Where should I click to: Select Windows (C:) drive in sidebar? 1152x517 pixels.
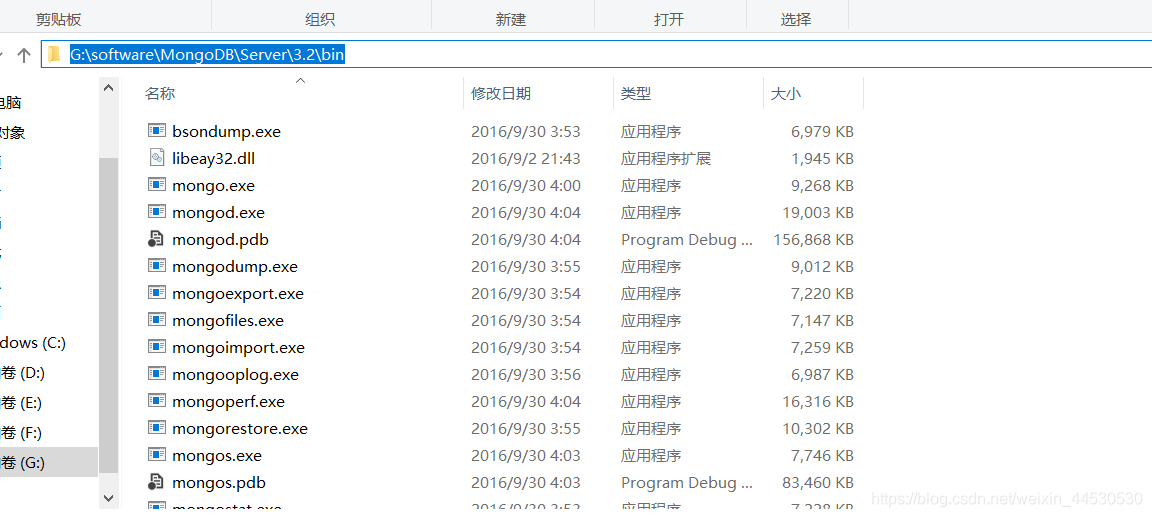point(33,342)
